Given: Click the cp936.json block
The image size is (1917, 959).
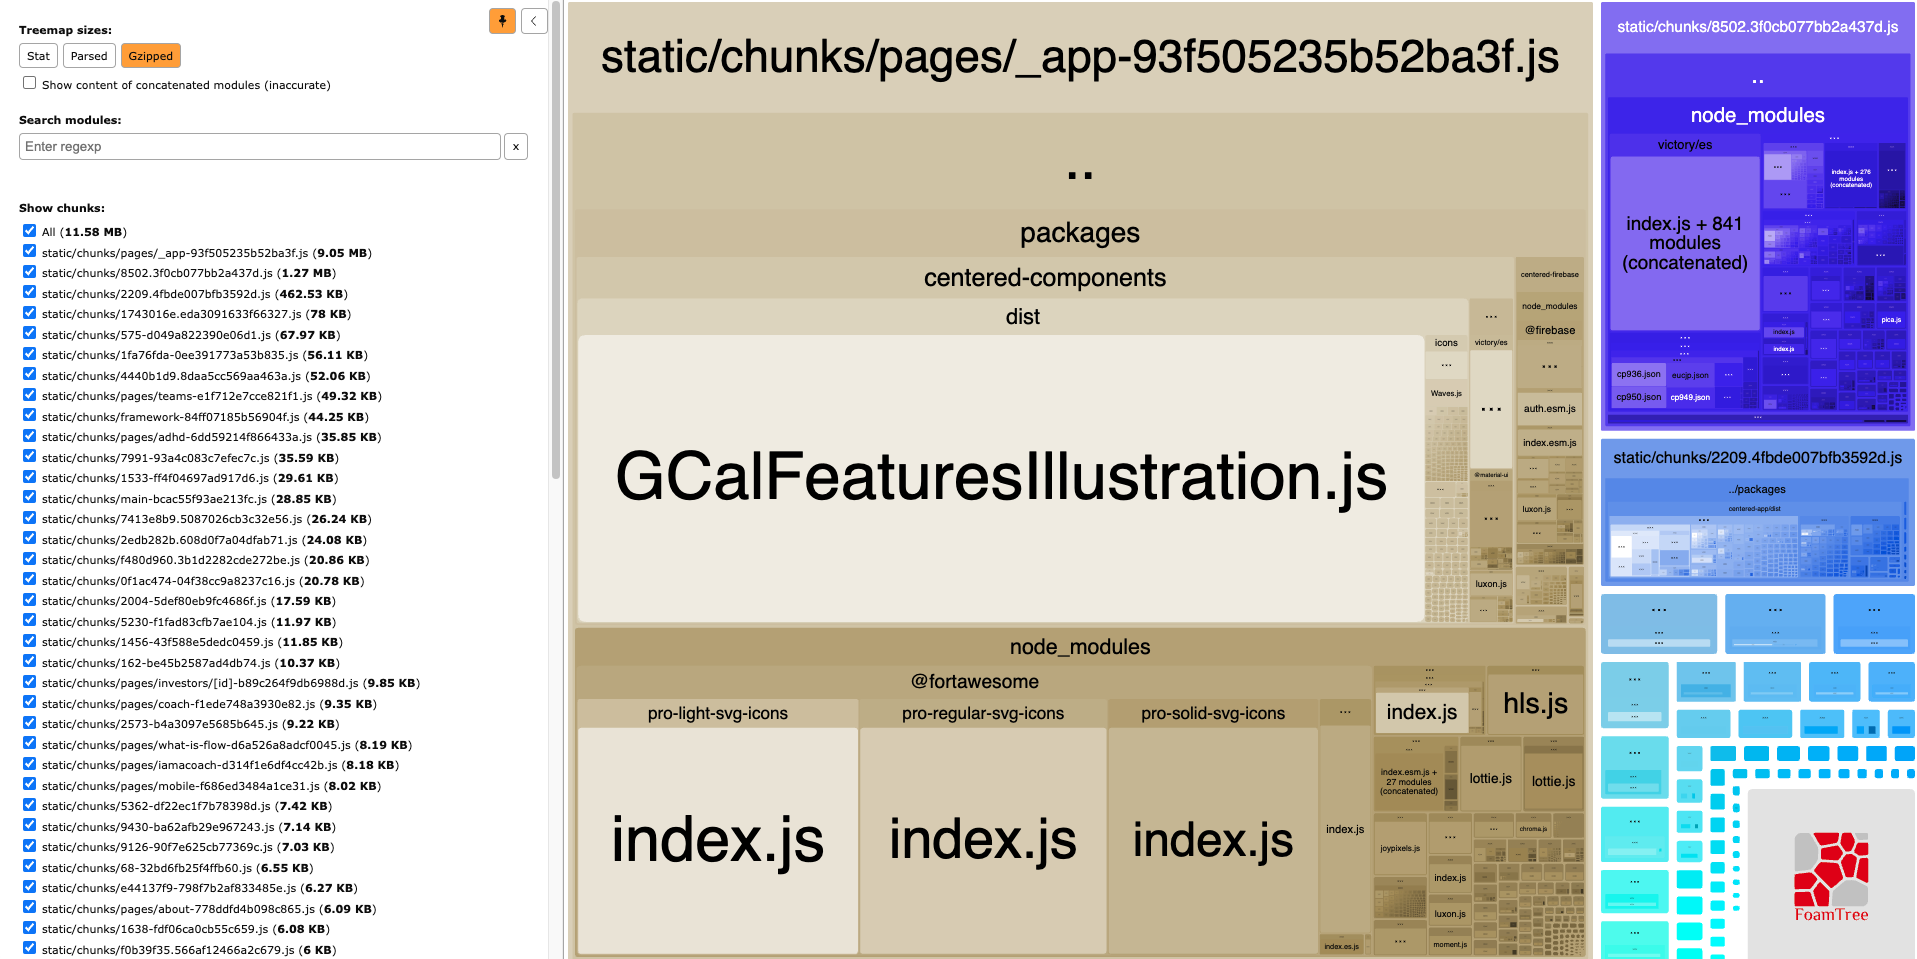Looking at the screenshot, I should tap(1639, 374).
